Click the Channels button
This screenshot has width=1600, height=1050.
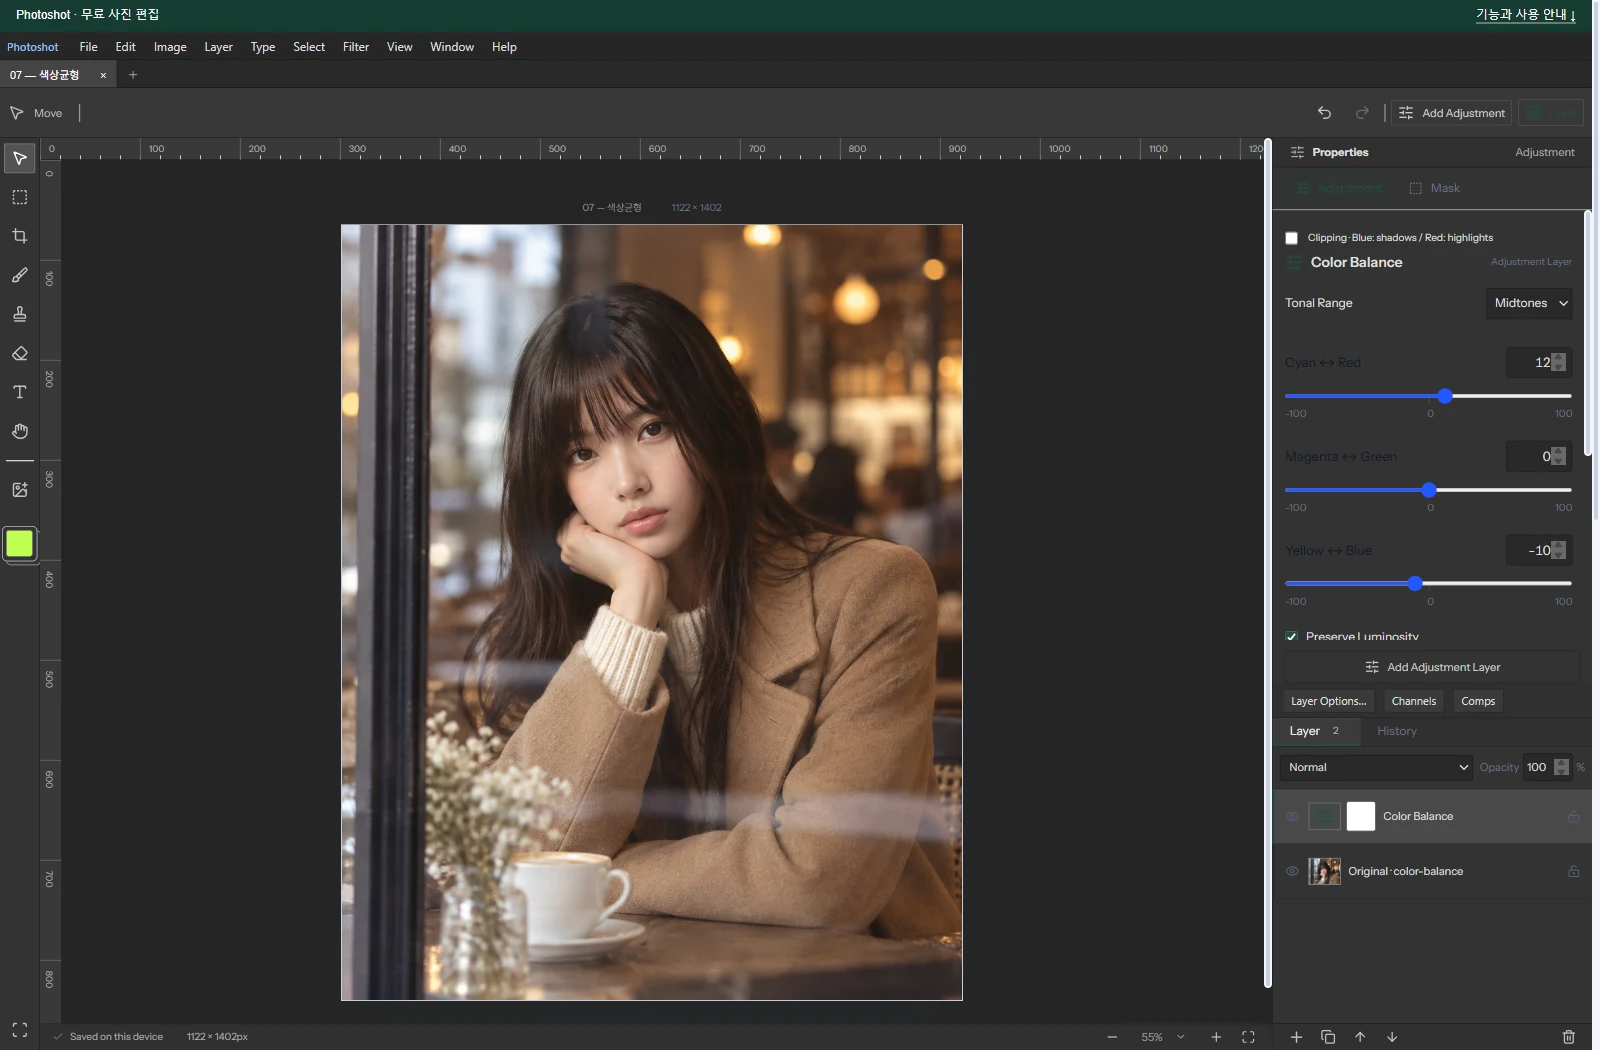pyautogui.click(x=1414, y=701)
